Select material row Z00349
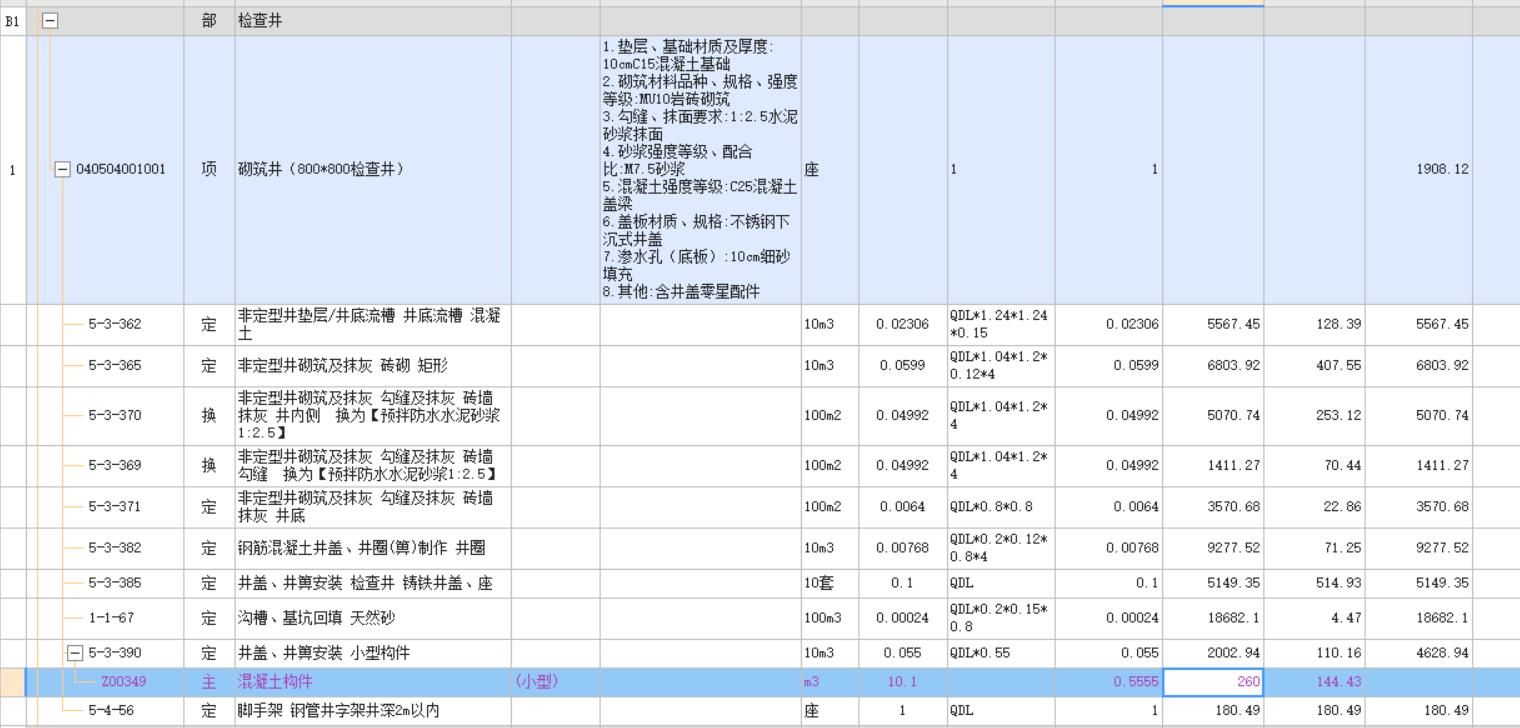This screenshot has width=1520, height=728. point(760,682)
